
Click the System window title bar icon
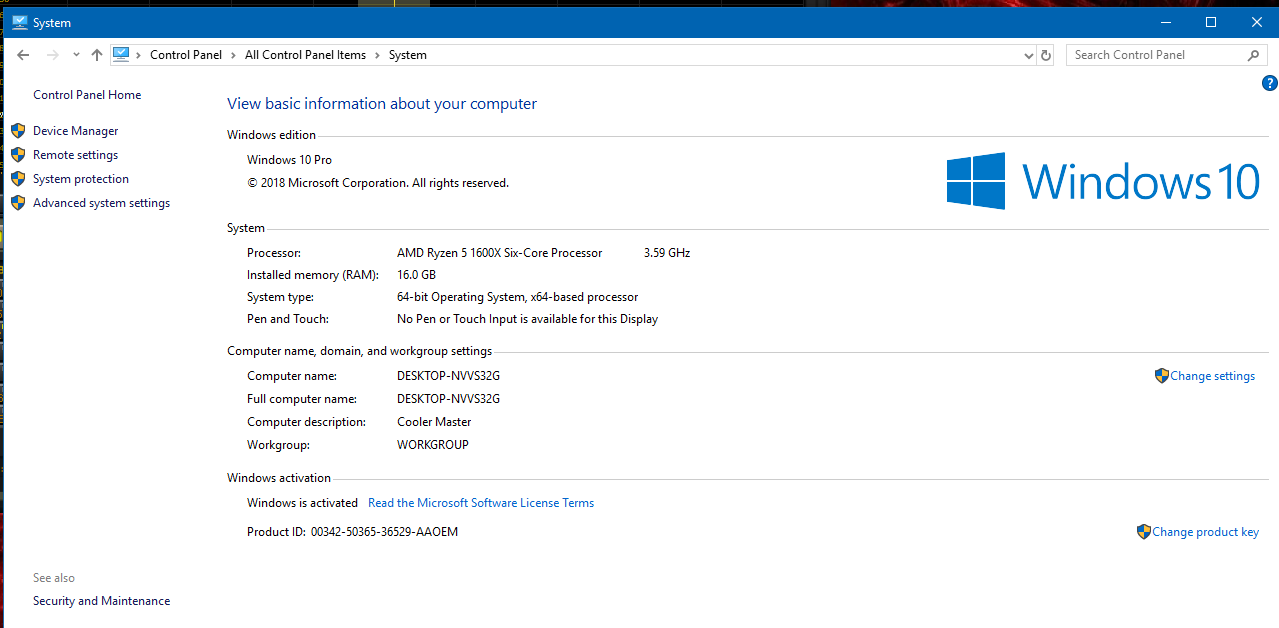(x=19, y=21)
